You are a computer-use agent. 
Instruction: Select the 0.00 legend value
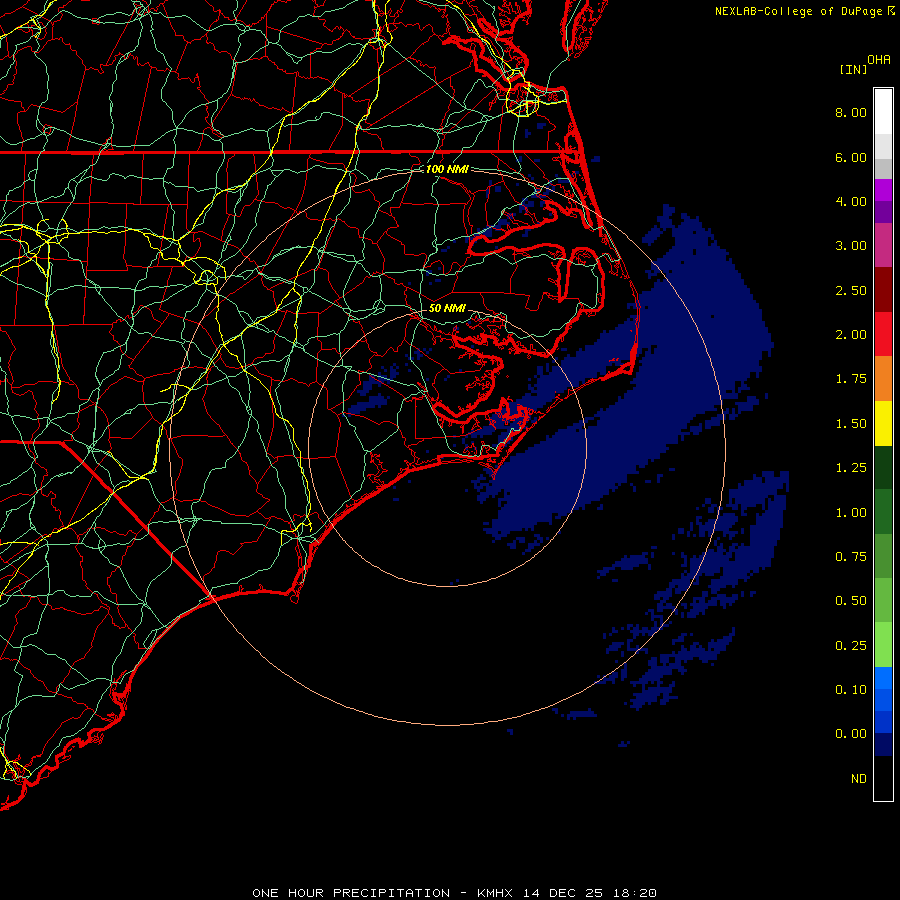[851, 734]
